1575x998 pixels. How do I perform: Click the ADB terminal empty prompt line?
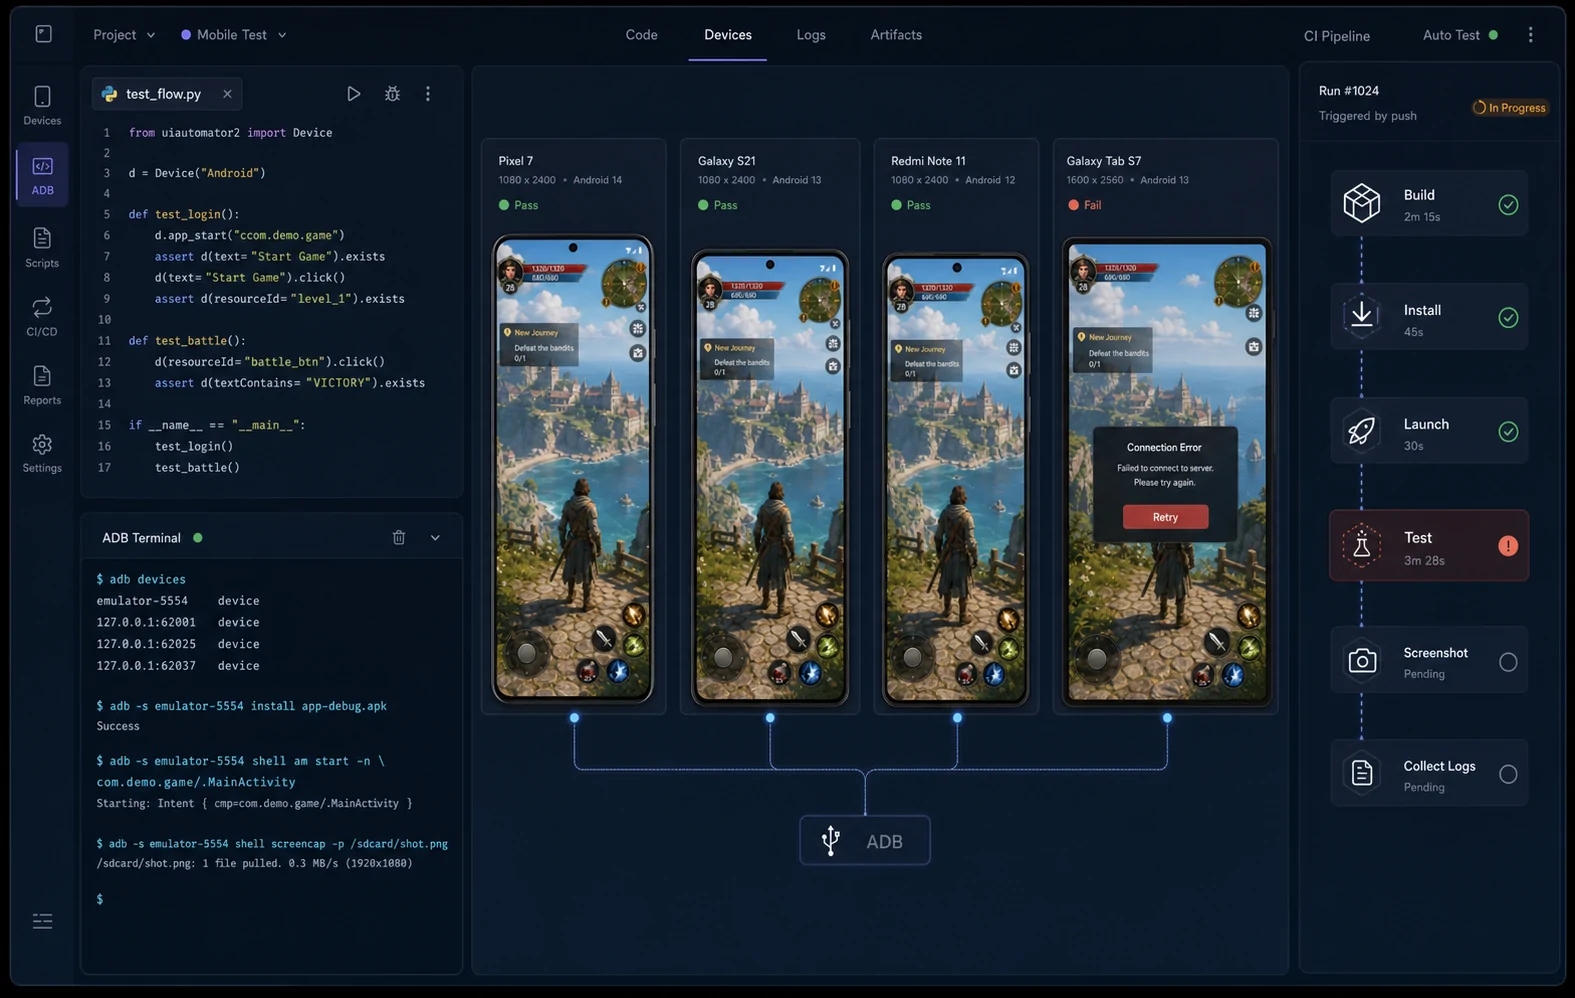pos(100,900)
